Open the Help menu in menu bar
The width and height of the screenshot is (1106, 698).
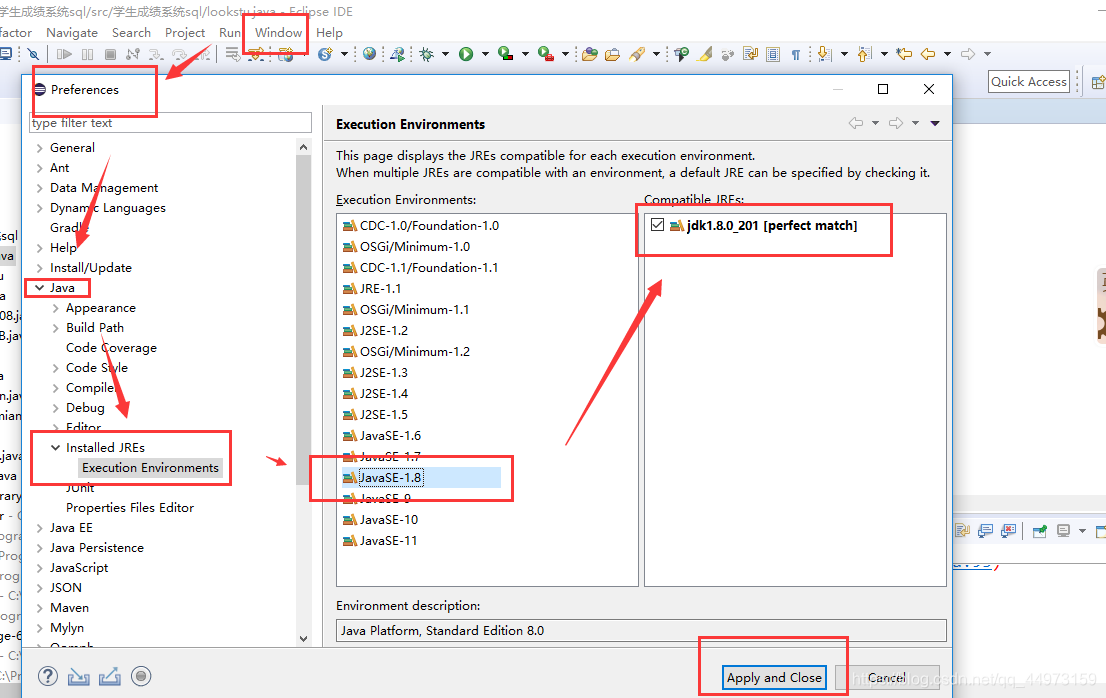pyautogui.click(x=329, y=32)
